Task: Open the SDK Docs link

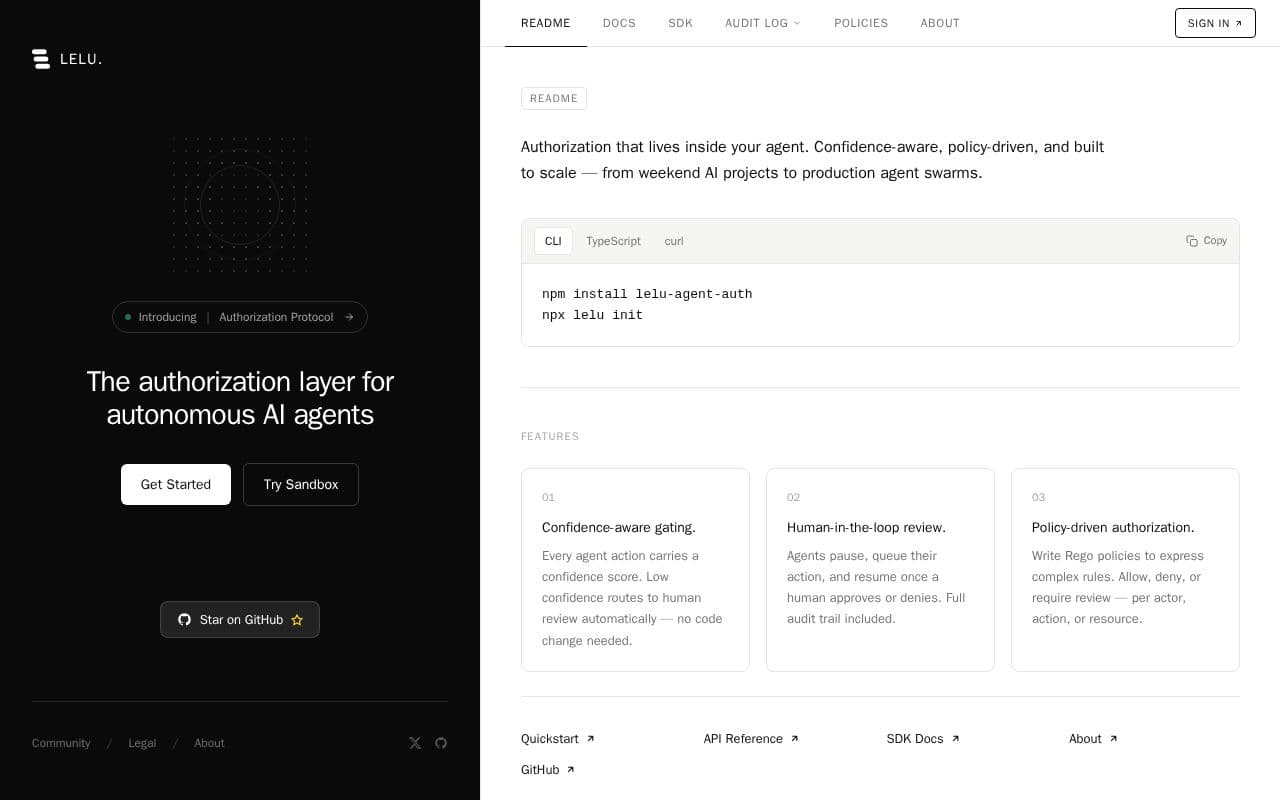Action: 923,739
